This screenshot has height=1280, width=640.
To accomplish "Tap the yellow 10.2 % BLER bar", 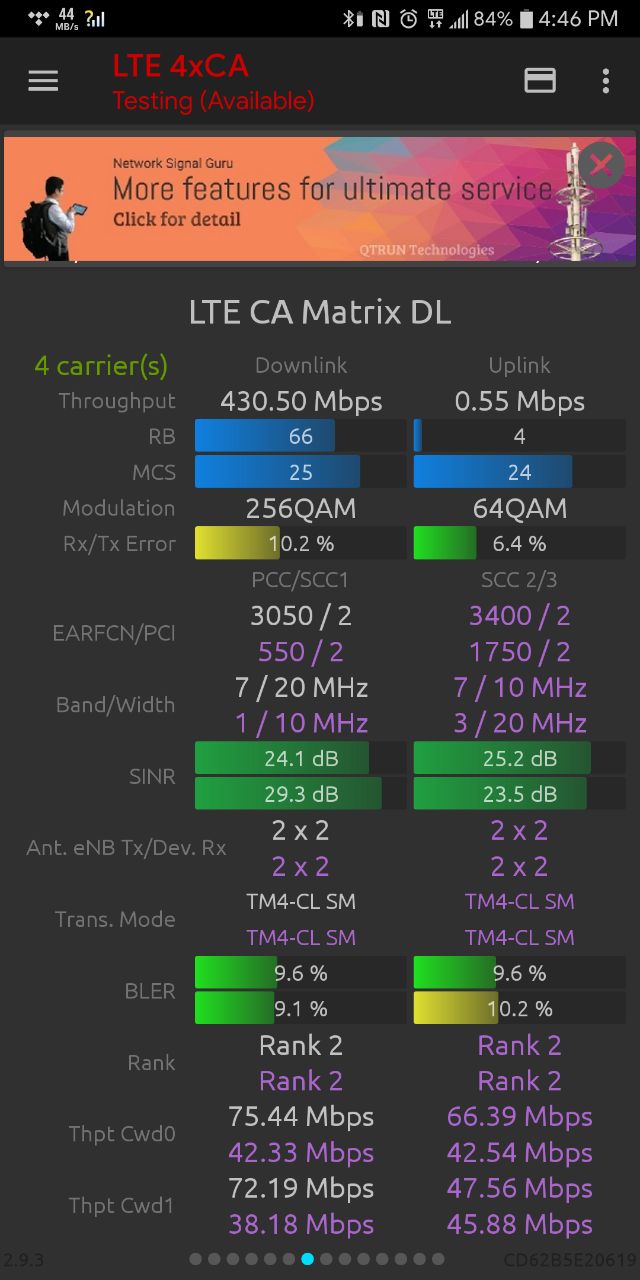I will click(x=519, y=1009).
